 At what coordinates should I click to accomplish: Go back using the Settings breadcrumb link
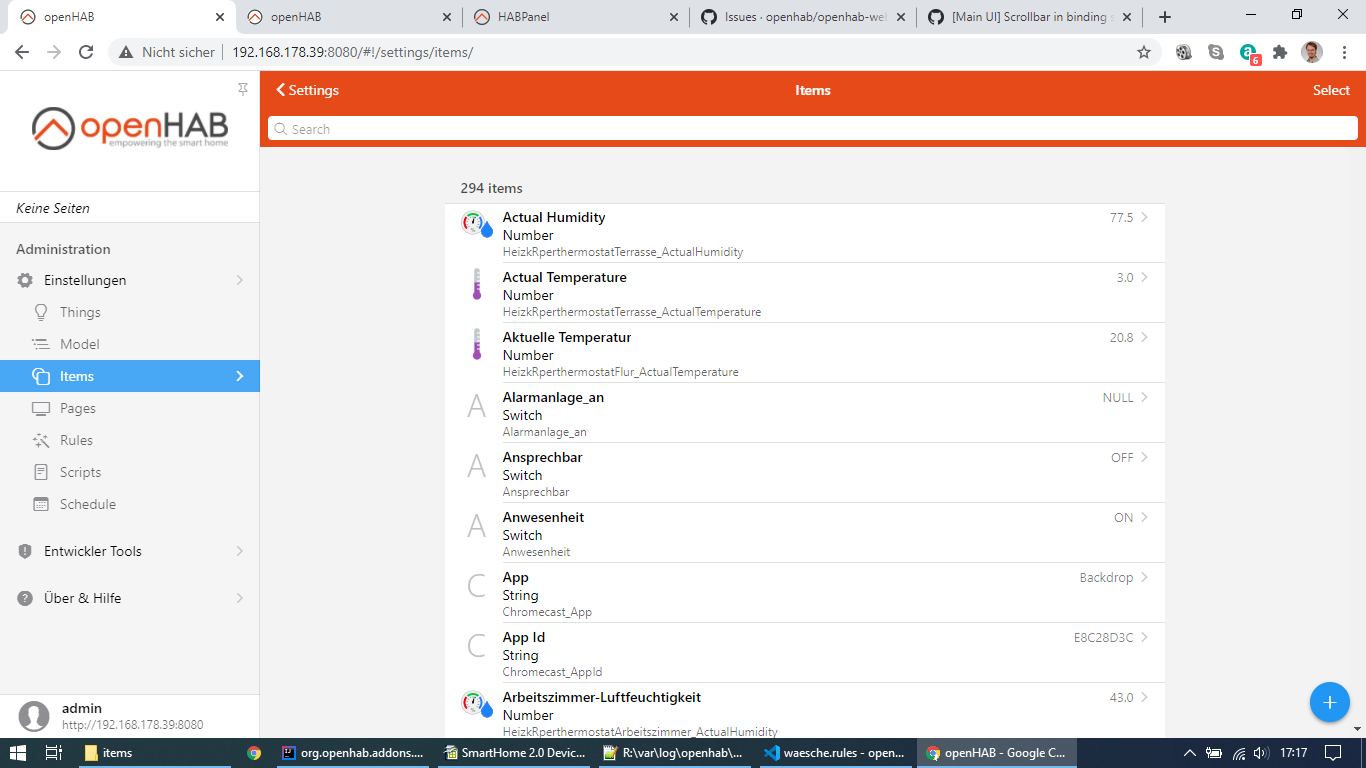click(307, 90)
